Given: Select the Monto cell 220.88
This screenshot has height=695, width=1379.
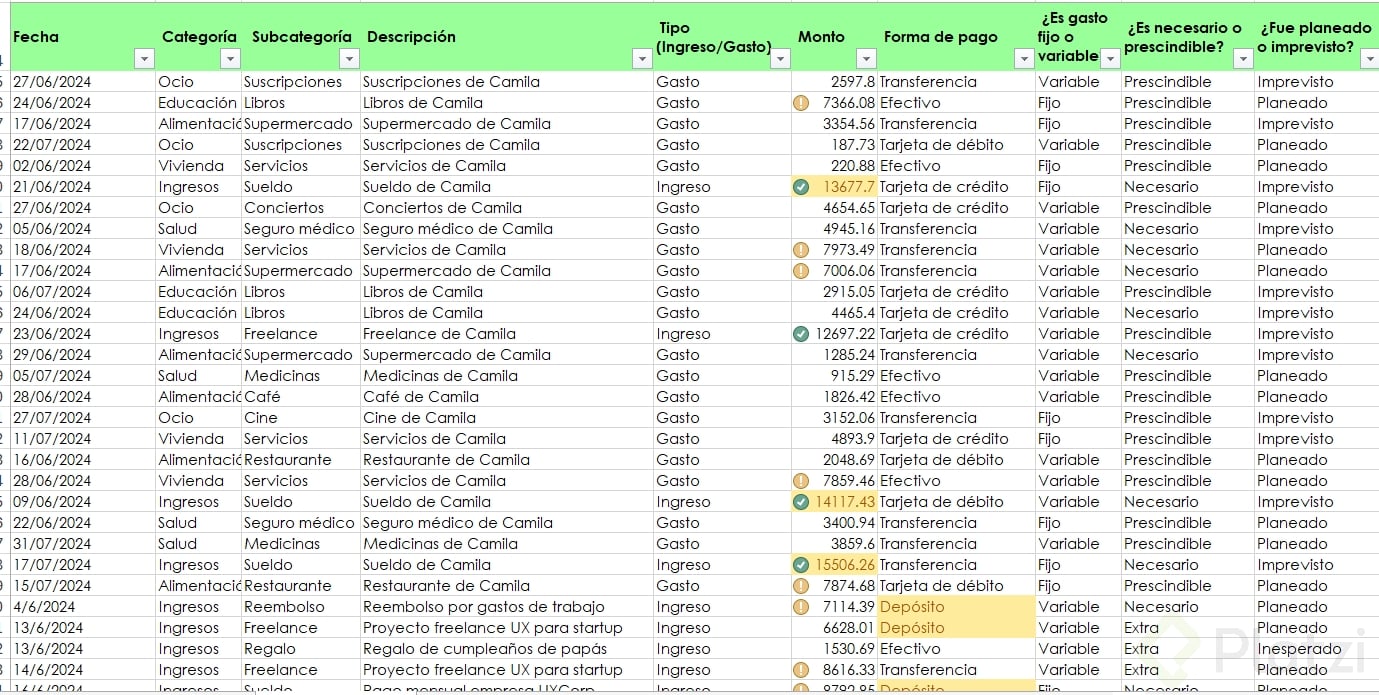Looking at the screenshot, I should 834,166.
